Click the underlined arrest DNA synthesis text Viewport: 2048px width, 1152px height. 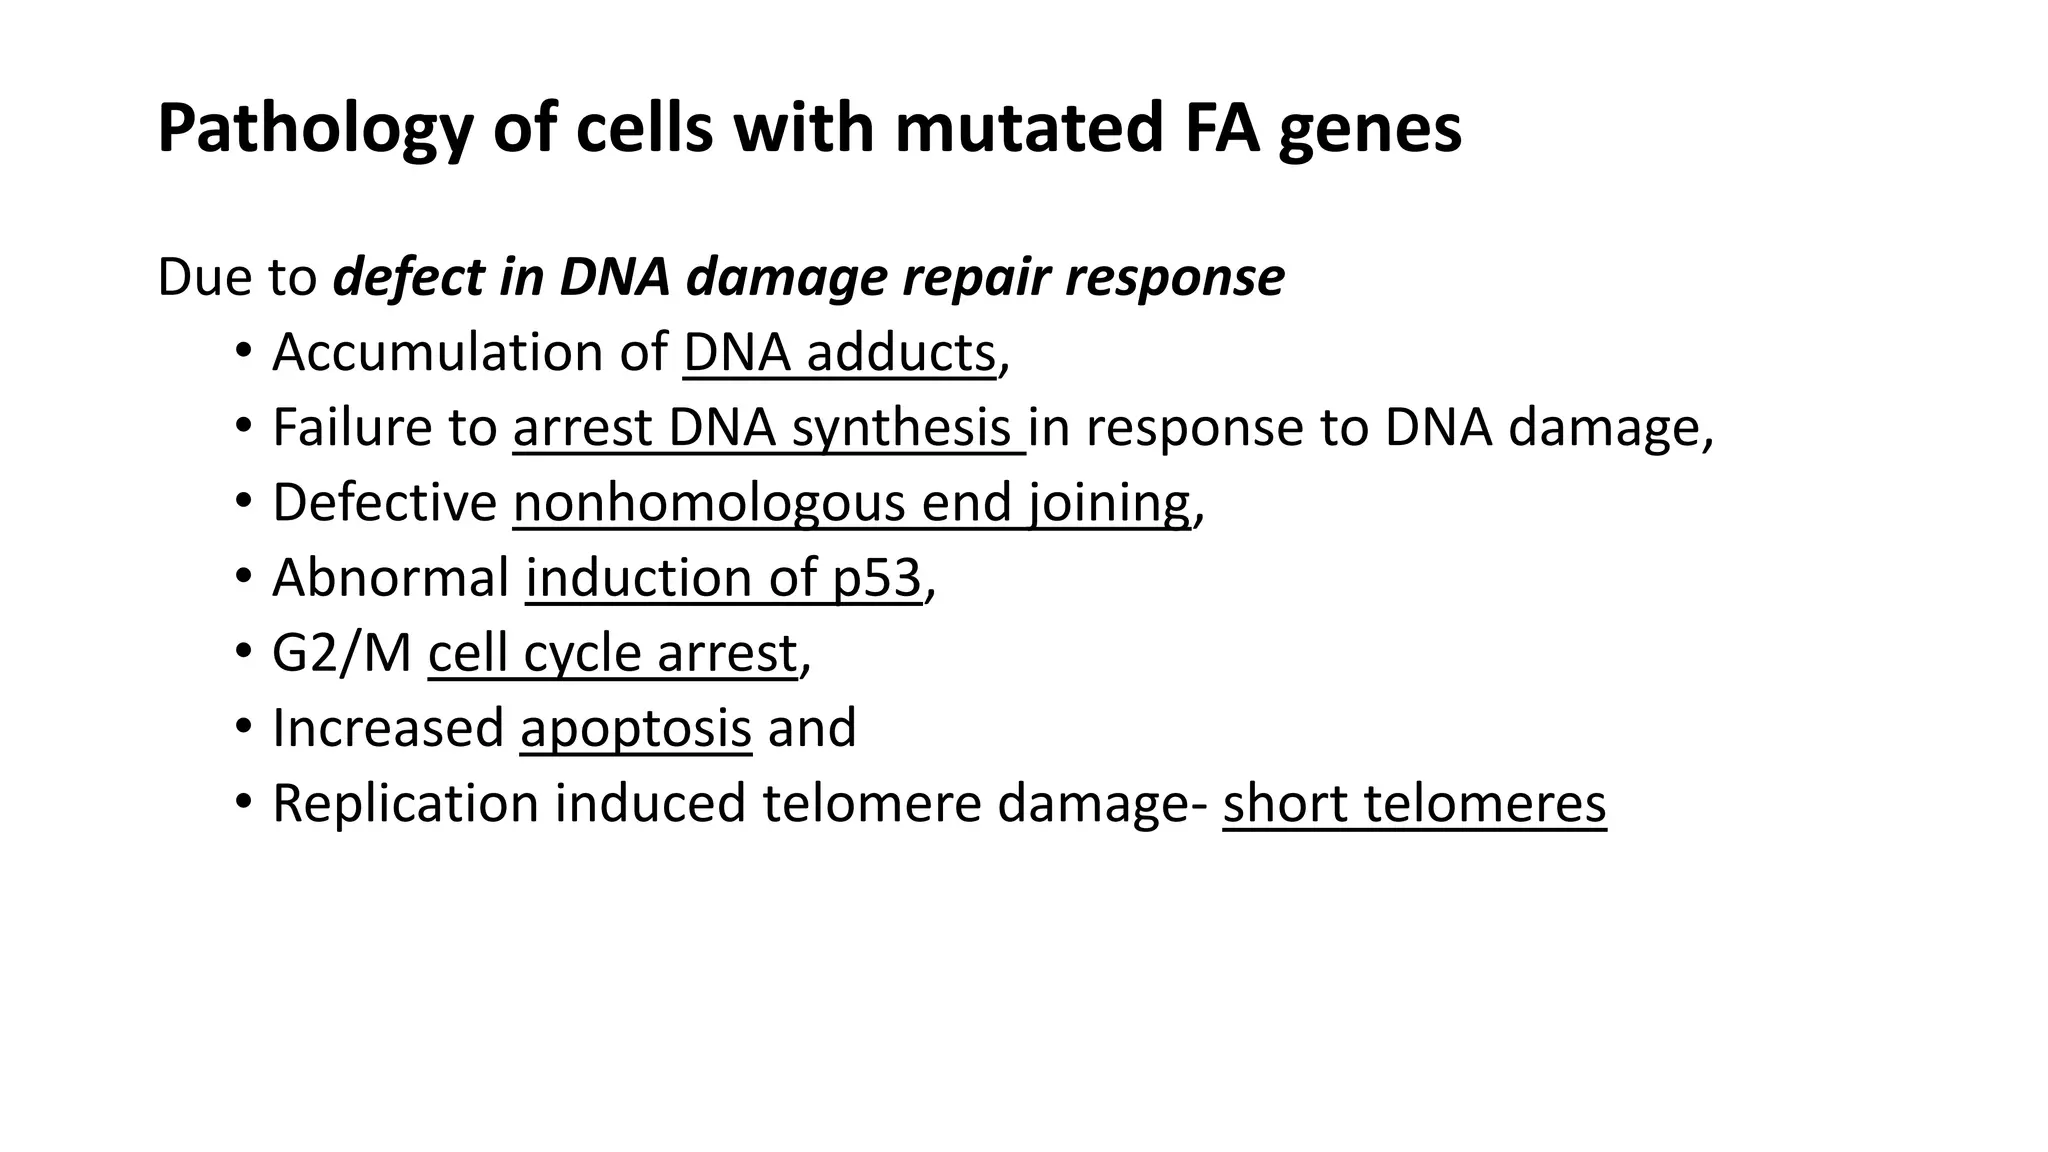click(769, 428)
